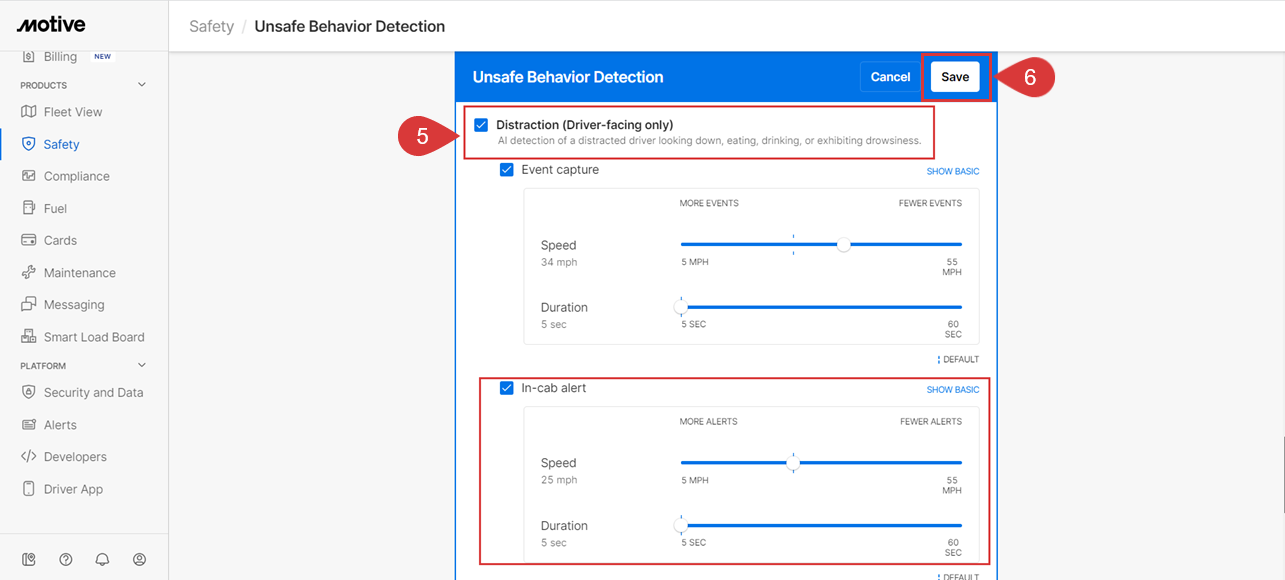The height and width of the screenshot is (580, 1285).
Task: Click the Maintenance wrench icon
Action: point(28,273)
